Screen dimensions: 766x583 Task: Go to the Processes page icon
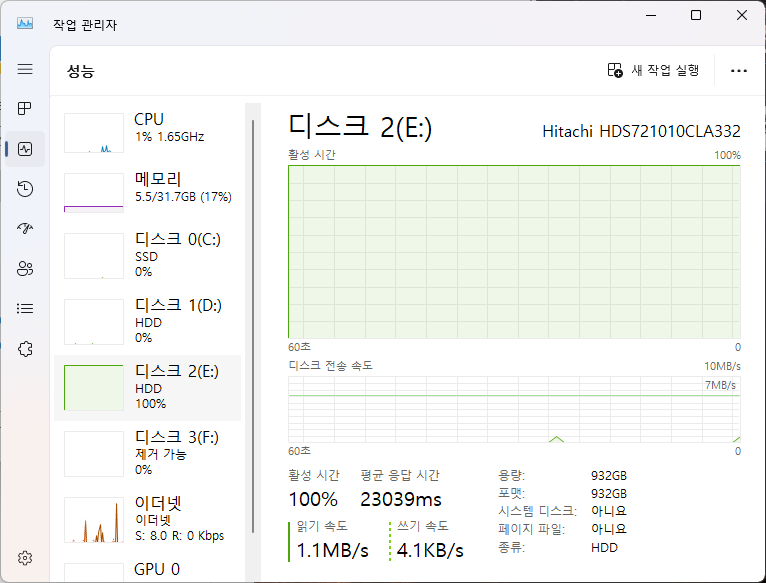tap(25, 108)
